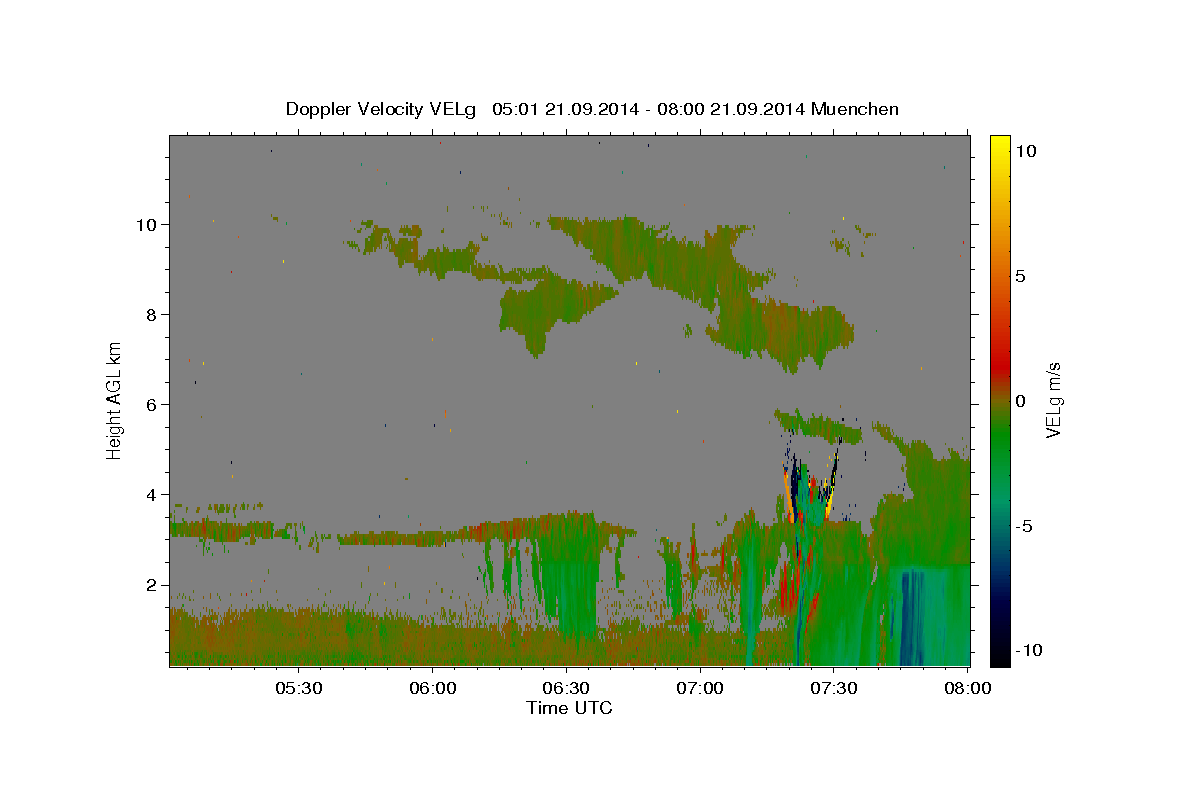Click the height axis label 4

tap(151, 494)
